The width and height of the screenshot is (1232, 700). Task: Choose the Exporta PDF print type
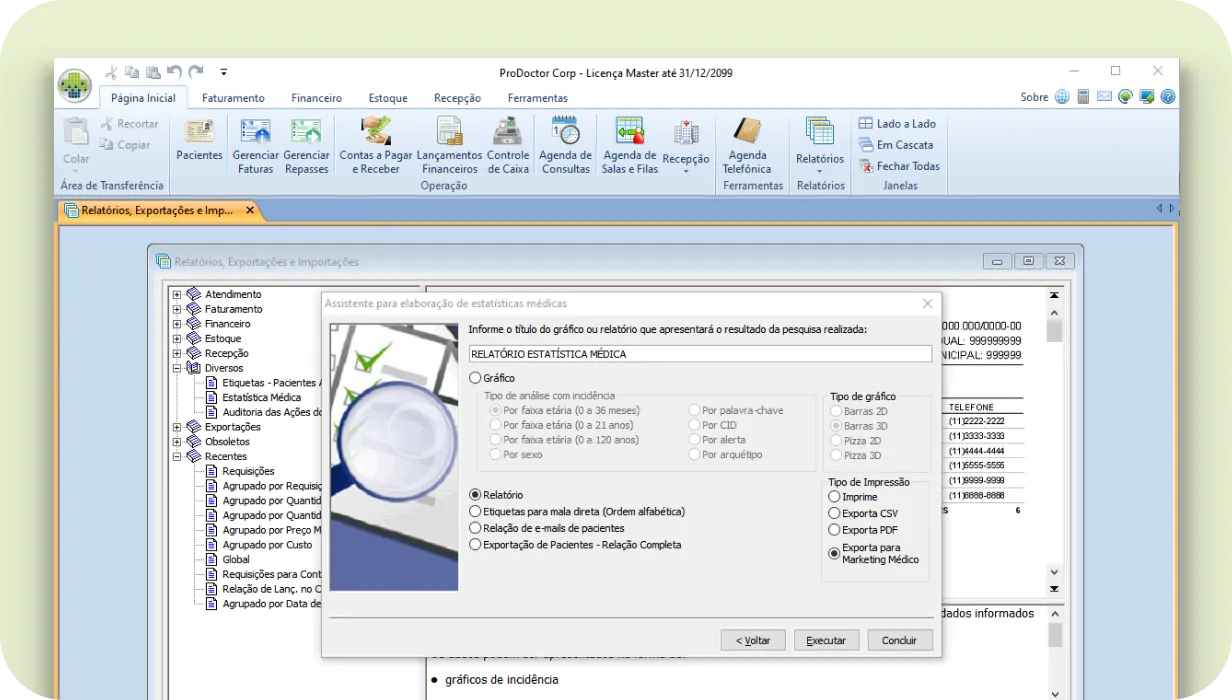tap(835, 530)
